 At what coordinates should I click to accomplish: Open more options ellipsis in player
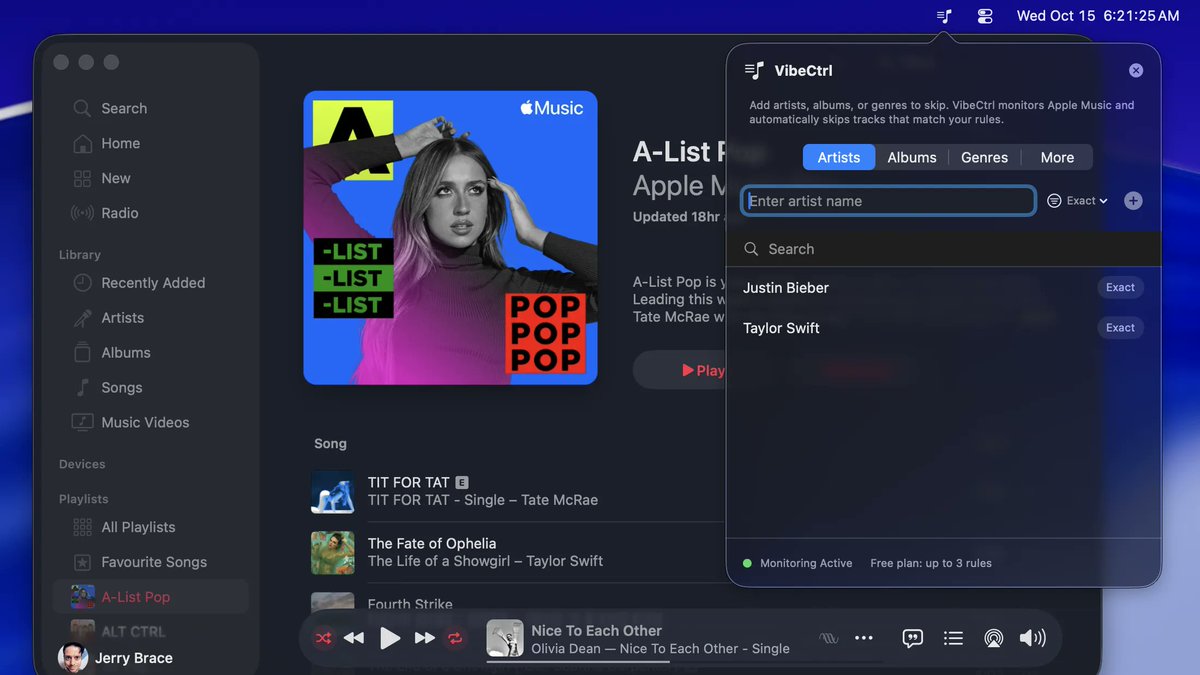pos(864,638)
